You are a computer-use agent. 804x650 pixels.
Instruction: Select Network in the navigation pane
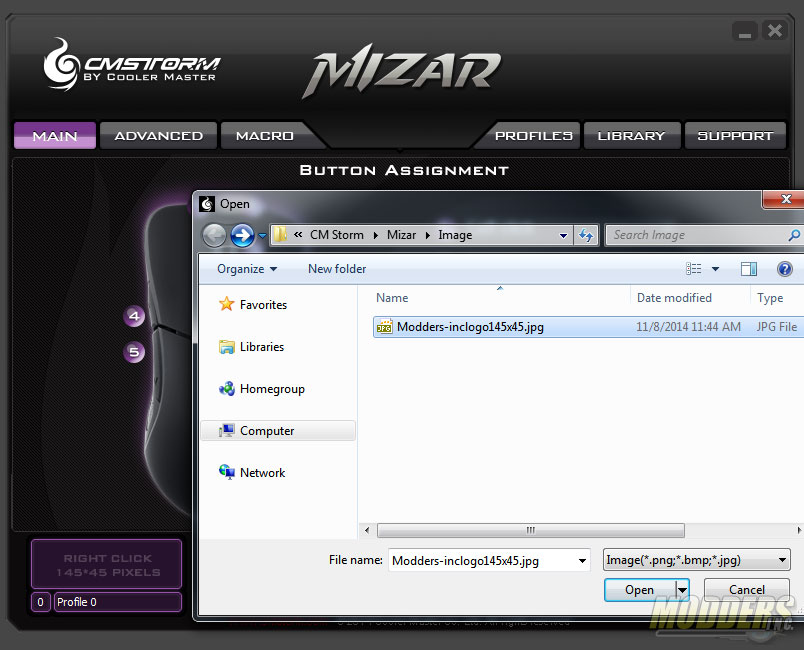[252, 473]
